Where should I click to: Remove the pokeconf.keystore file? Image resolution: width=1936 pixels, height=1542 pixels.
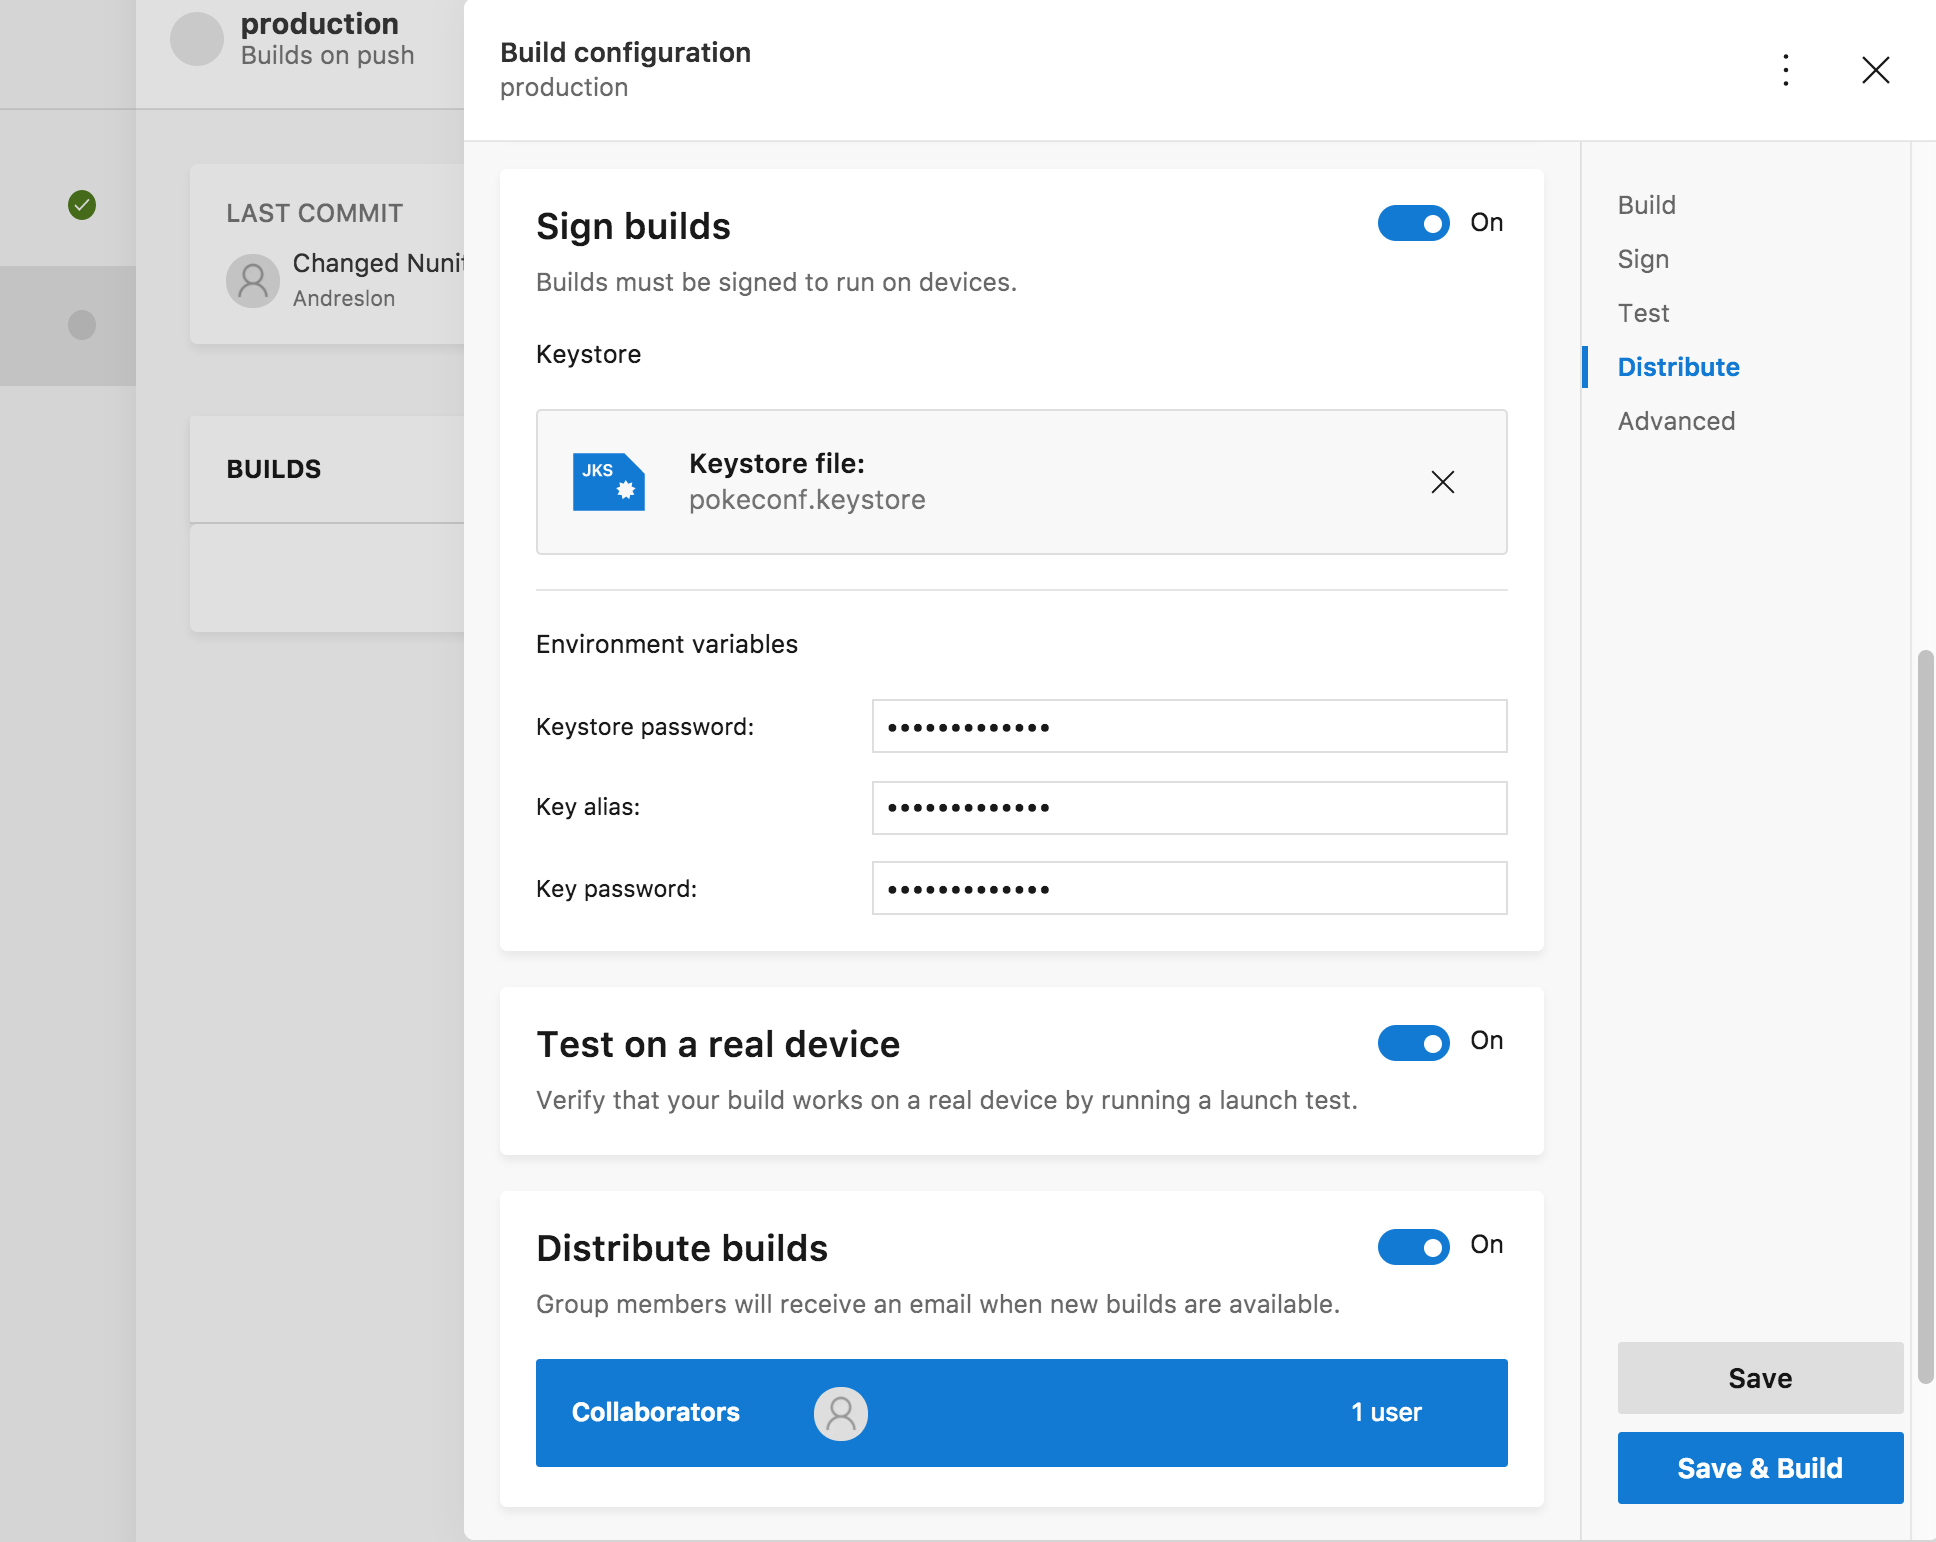pos(1442,482)
